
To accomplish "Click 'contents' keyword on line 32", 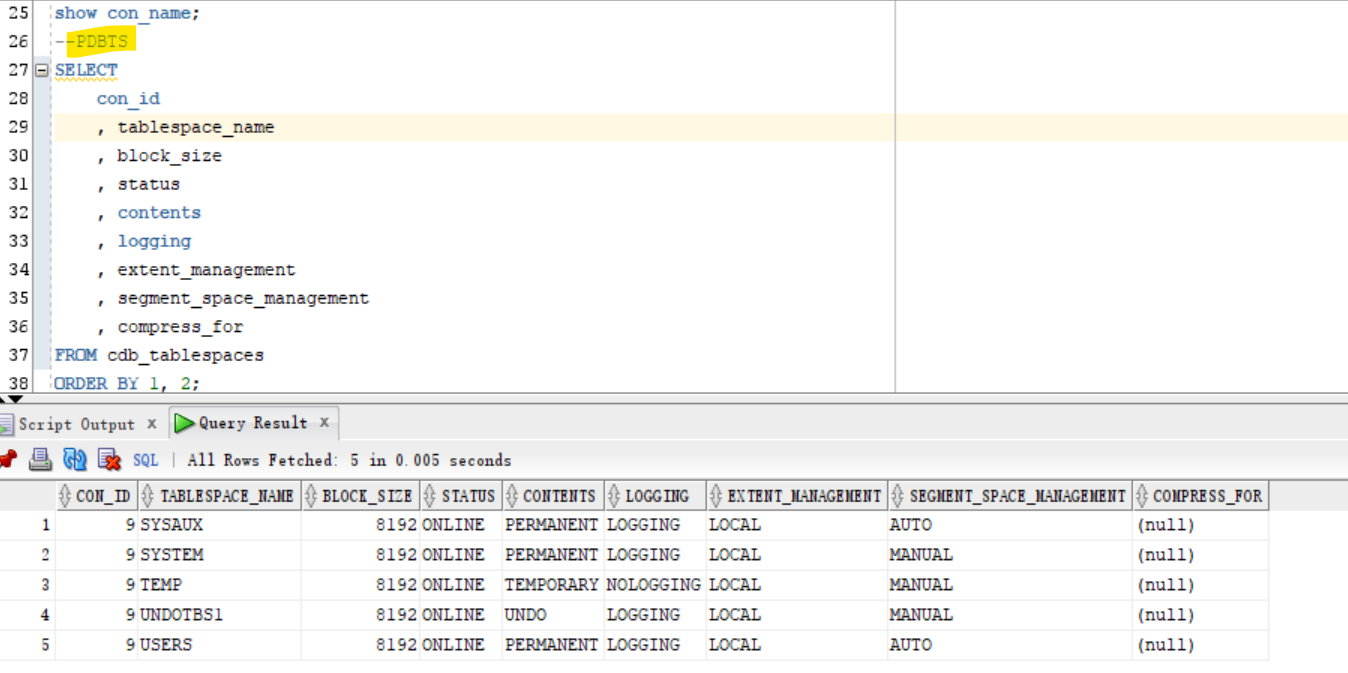I will click(159, 213).
